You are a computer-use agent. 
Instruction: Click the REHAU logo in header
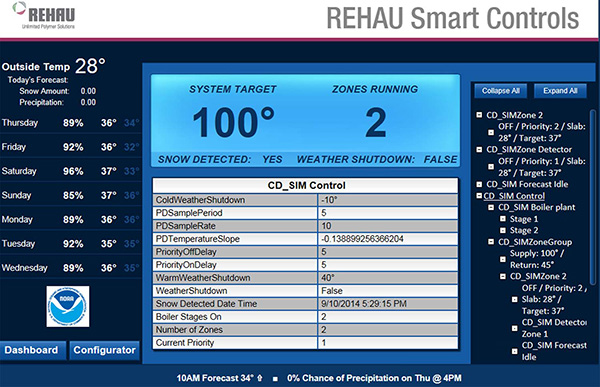coord(44,16)
